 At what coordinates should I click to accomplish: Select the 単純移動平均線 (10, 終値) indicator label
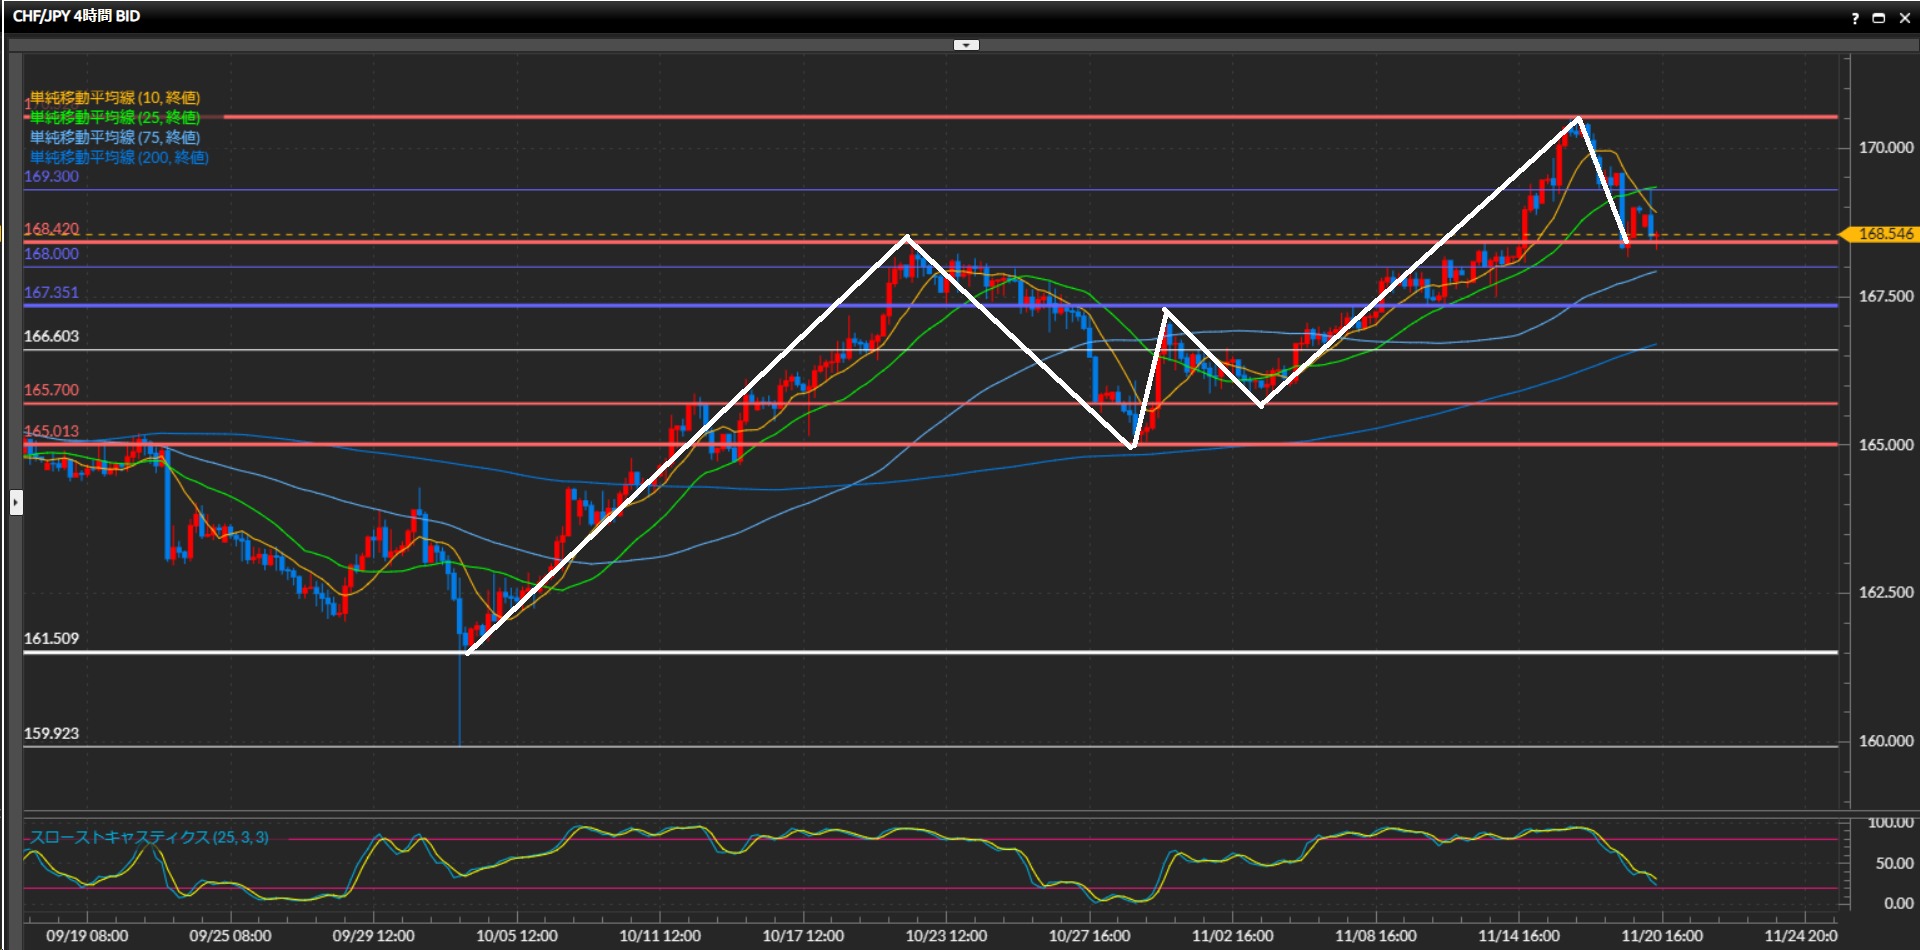coord(114,97)
